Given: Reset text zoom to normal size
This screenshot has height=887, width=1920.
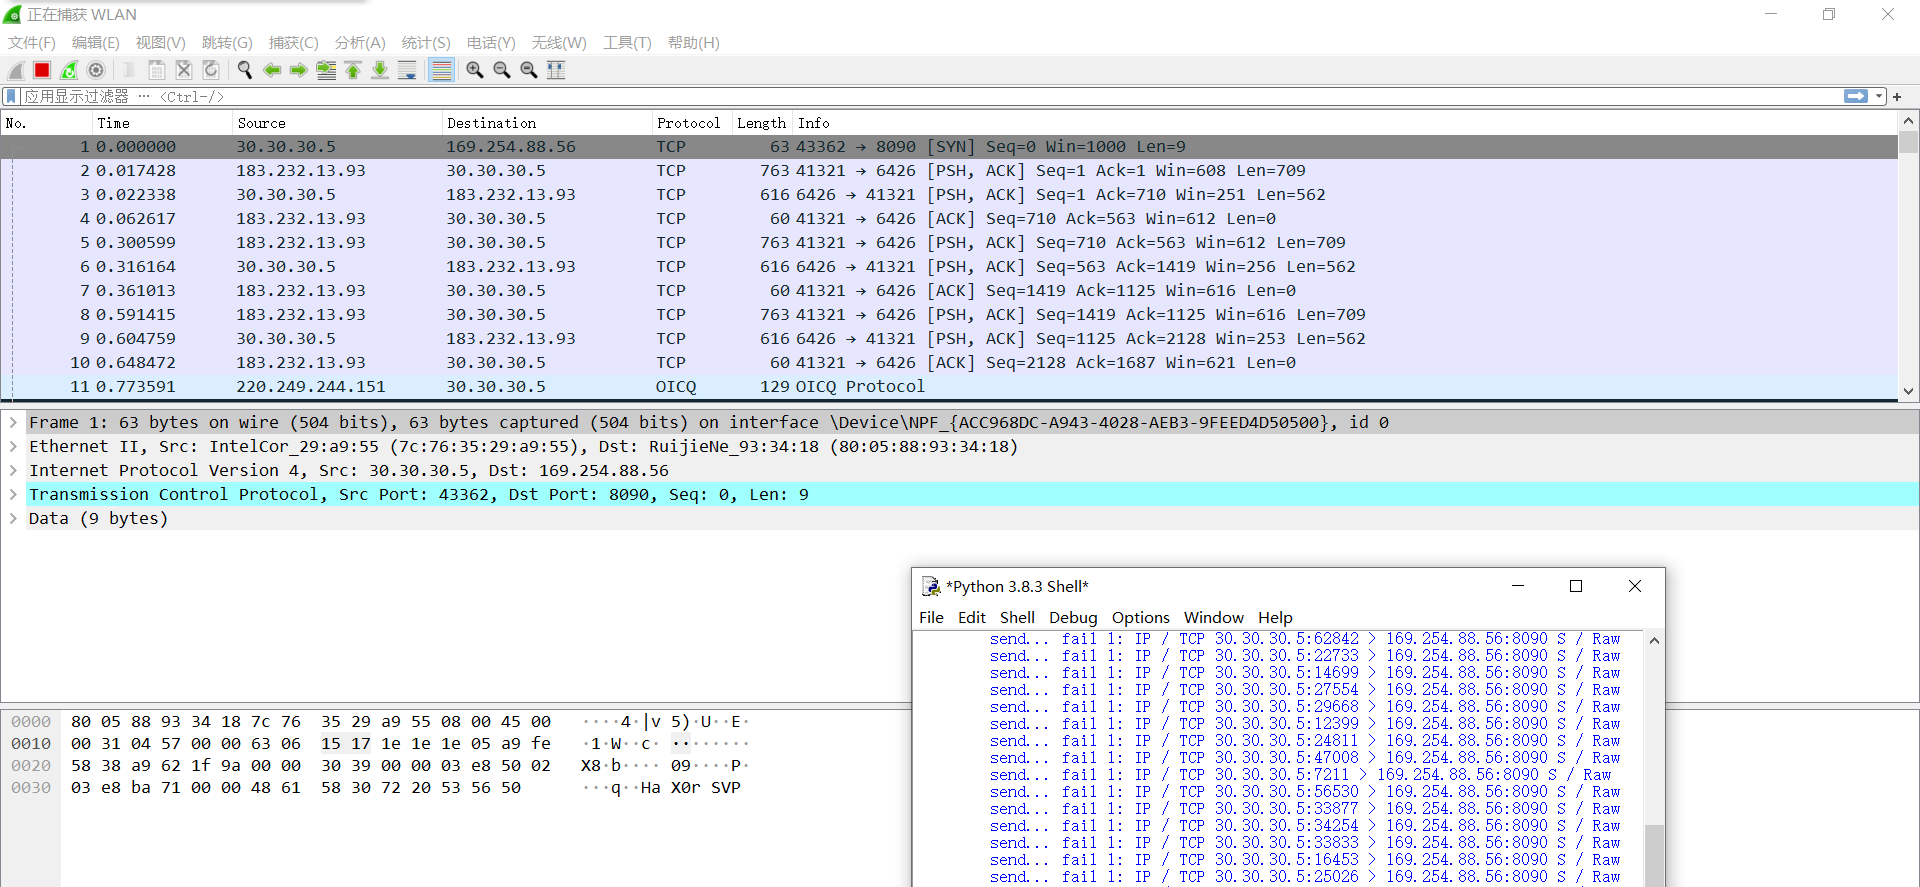Looking at the screenshot, I should [529, 70].
